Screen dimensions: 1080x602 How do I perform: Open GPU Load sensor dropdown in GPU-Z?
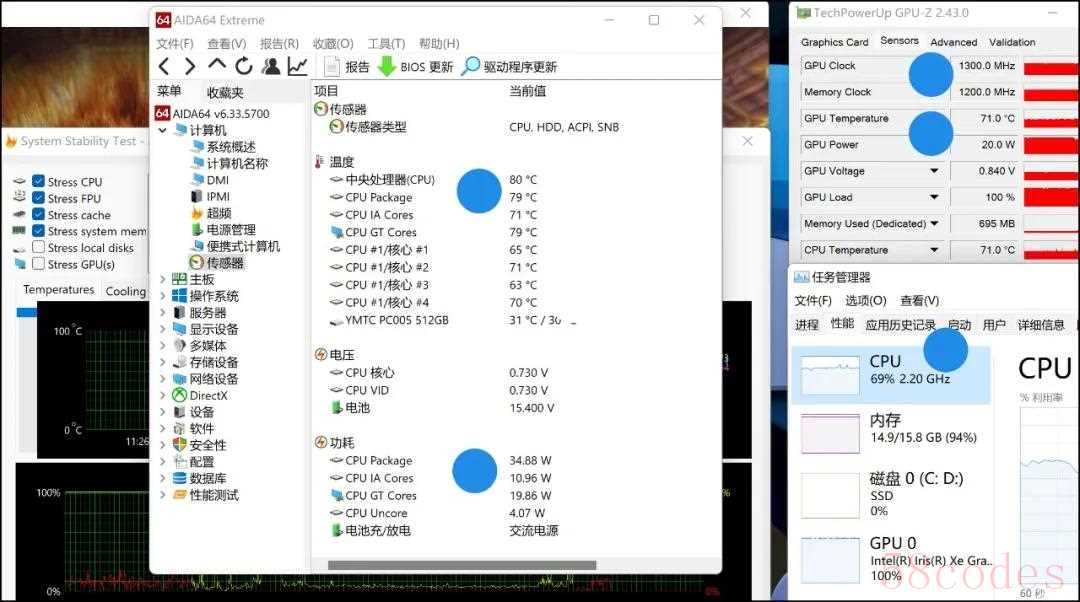coord(934,197)
